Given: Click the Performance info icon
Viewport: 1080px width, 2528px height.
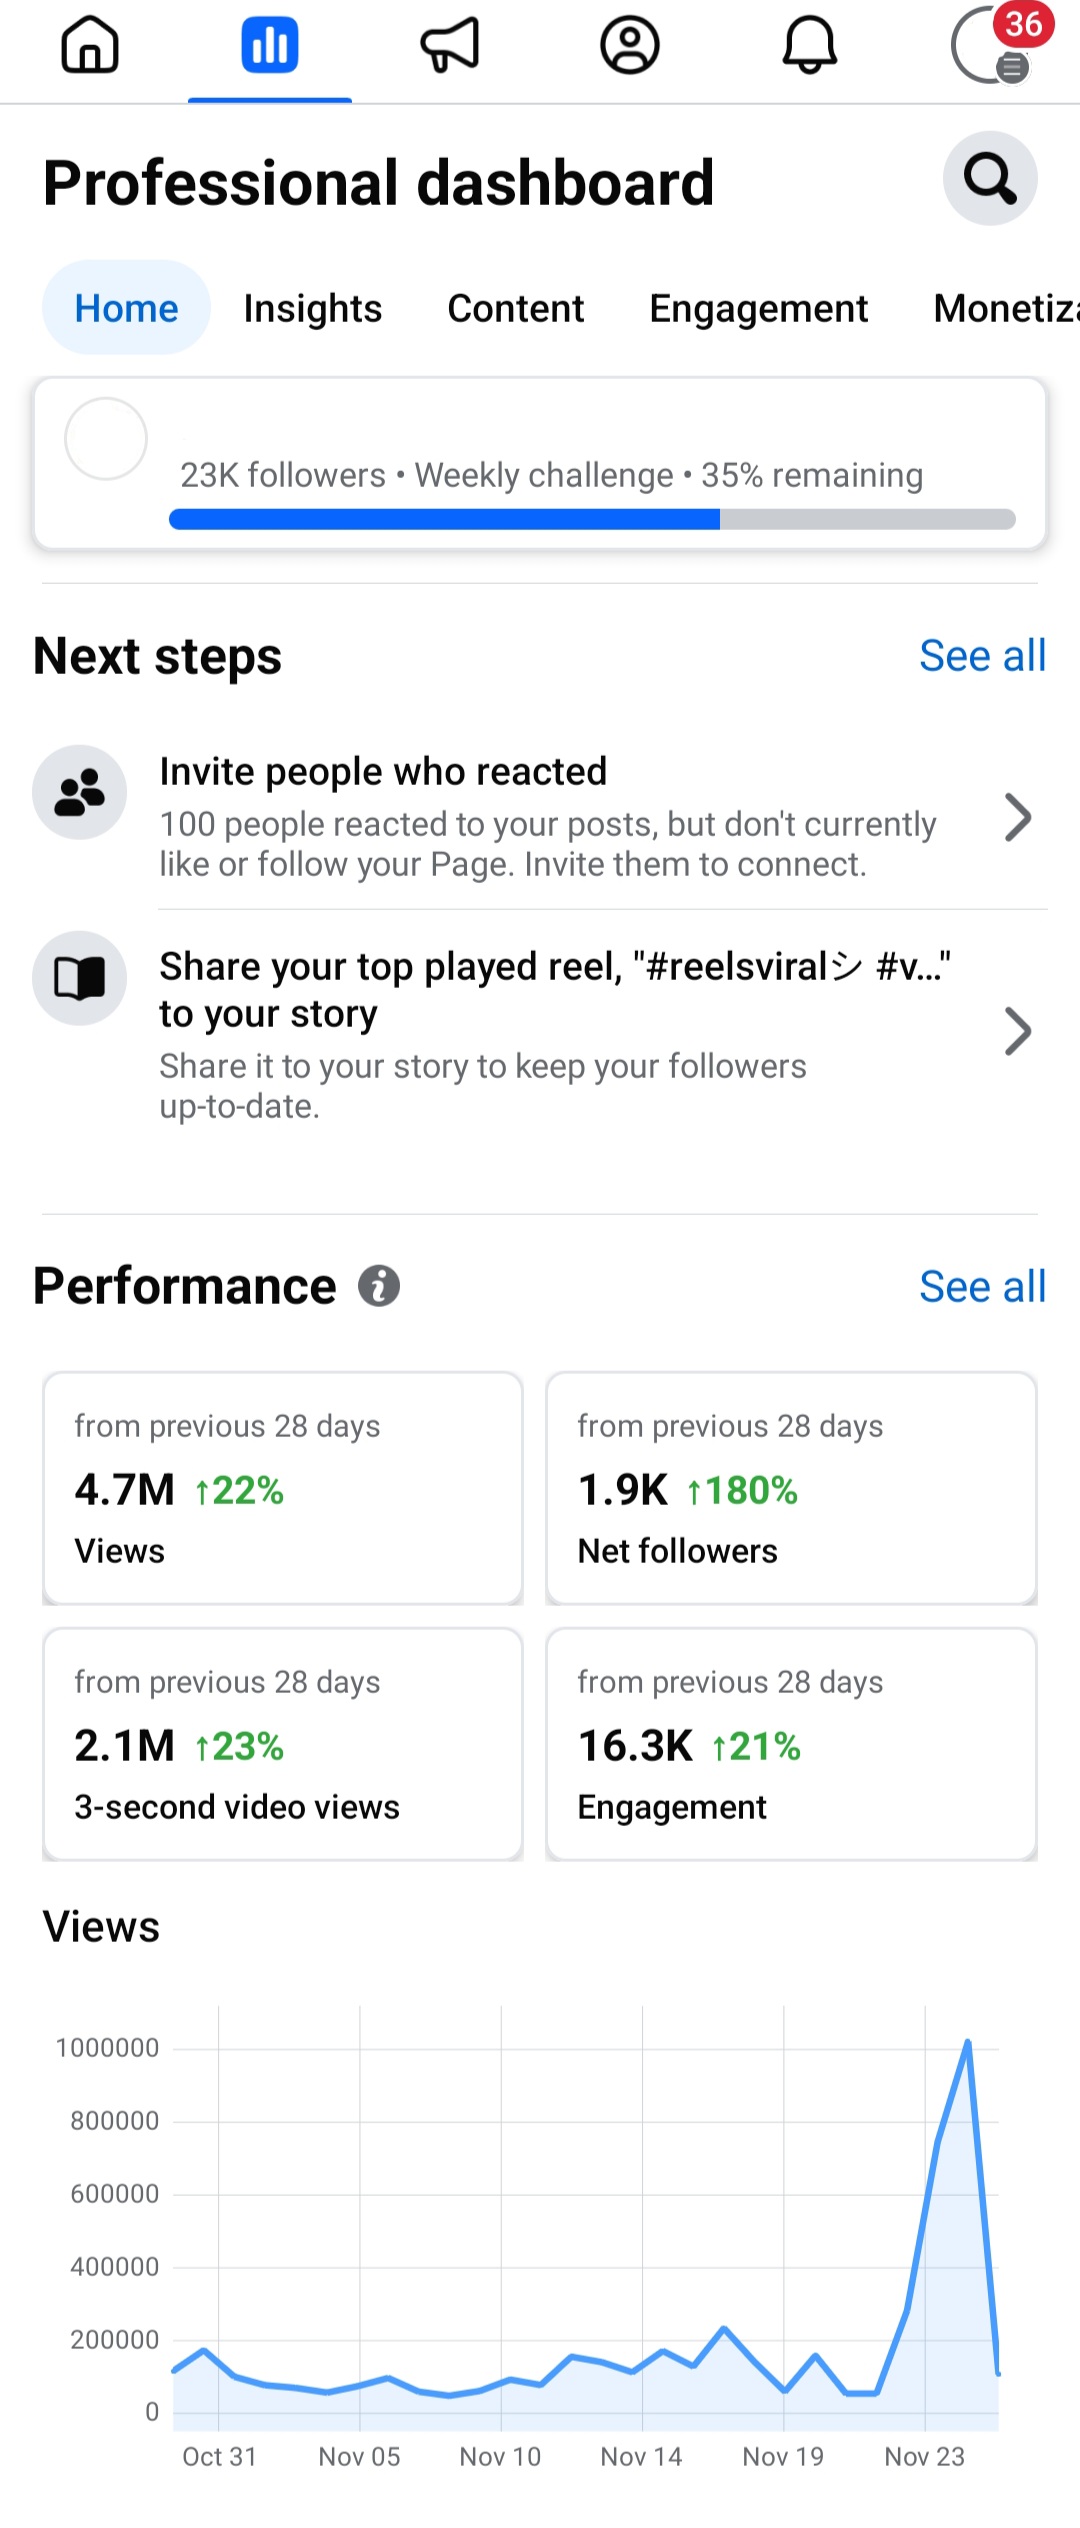Looking at the screenshot, I should click(x=379, y=1286).
